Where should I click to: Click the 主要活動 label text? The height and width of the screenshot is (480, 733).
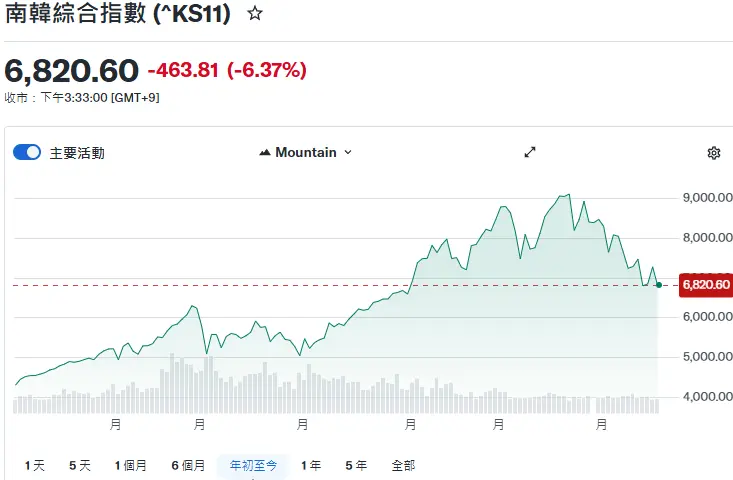pyautogui.click(x=77, y=153)
